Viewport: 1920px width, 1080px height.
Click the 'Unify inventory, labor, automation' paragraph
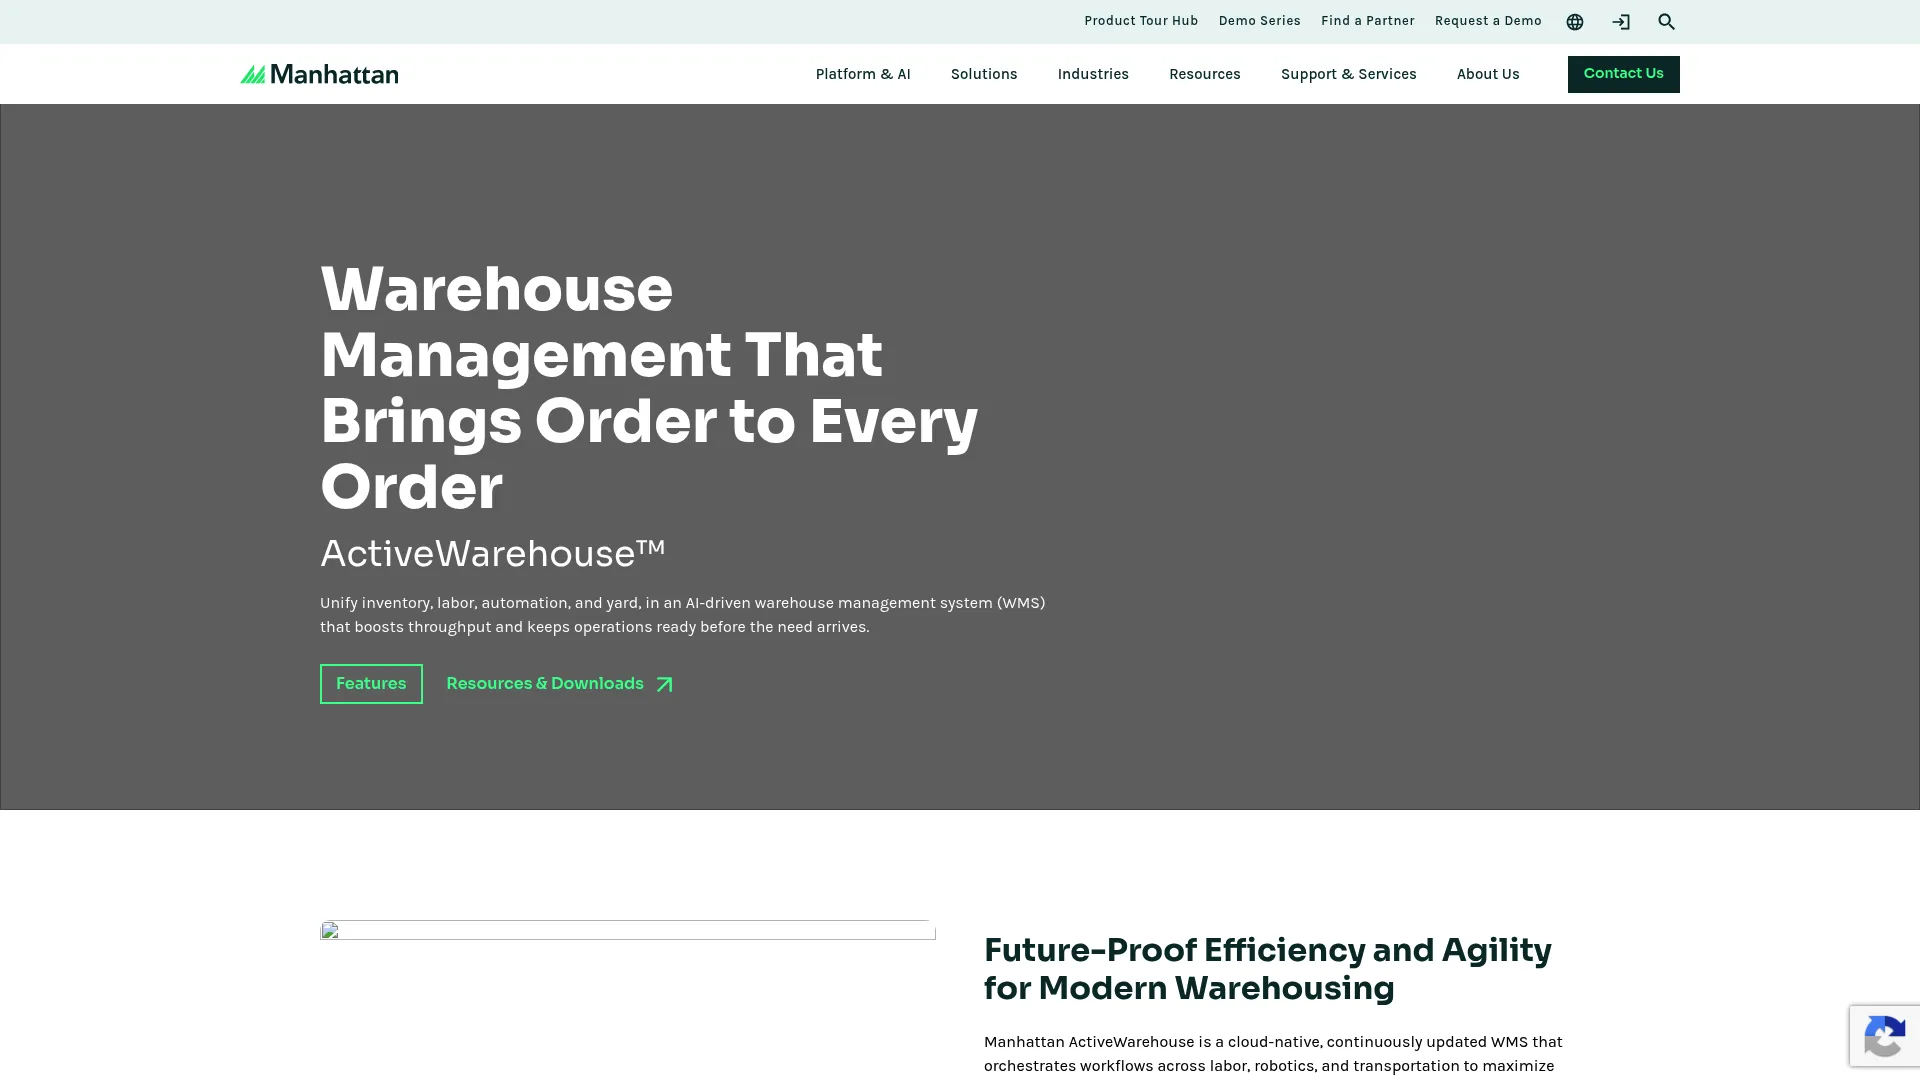click(683, 615)
